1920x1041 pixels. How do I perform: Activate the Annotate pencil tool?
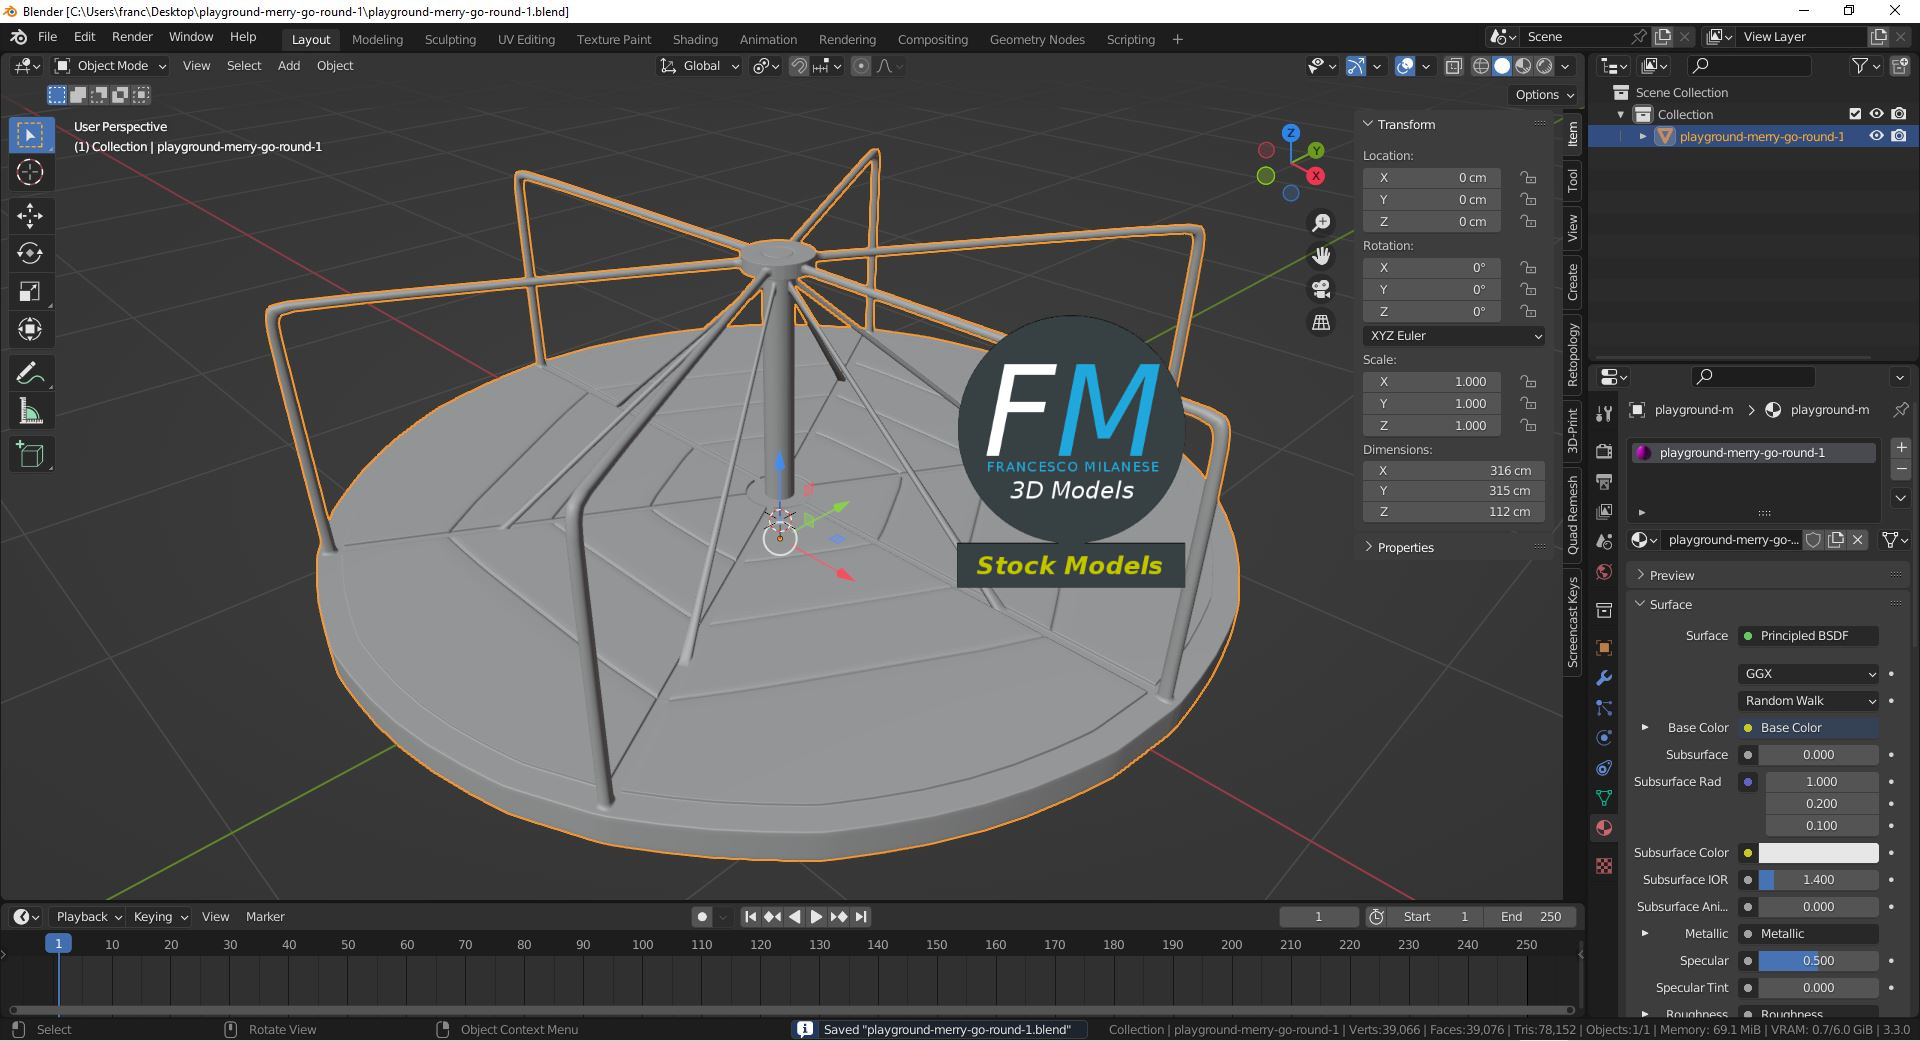coord(30,373)
